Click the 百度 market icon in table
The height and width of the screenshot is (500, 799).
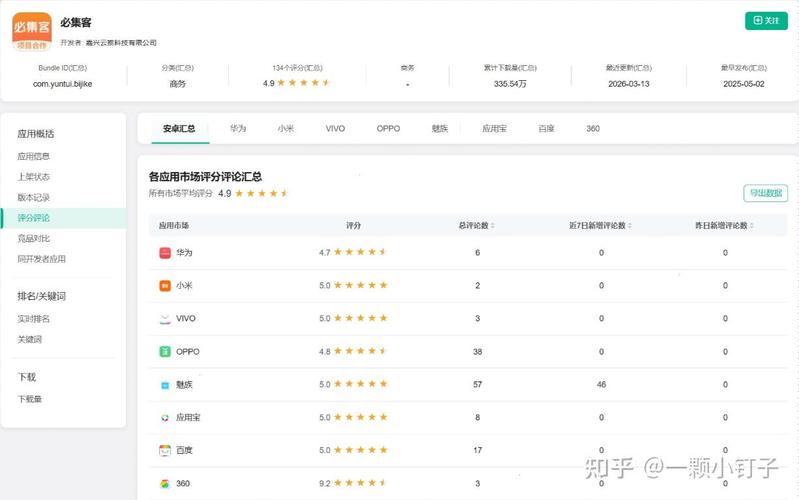coord(165,450)
